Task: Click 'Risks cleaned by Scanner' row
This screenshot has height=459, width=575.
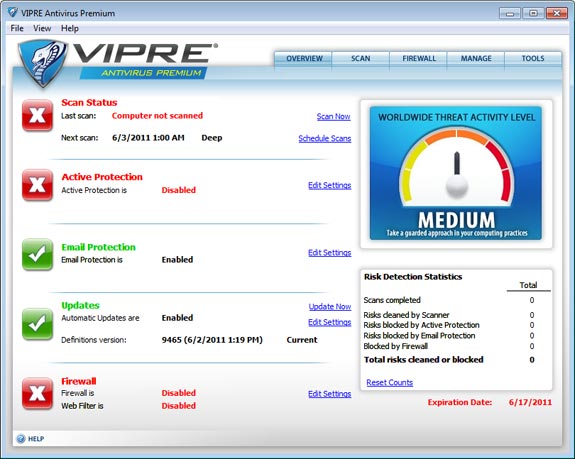Action: coord(449,315)
